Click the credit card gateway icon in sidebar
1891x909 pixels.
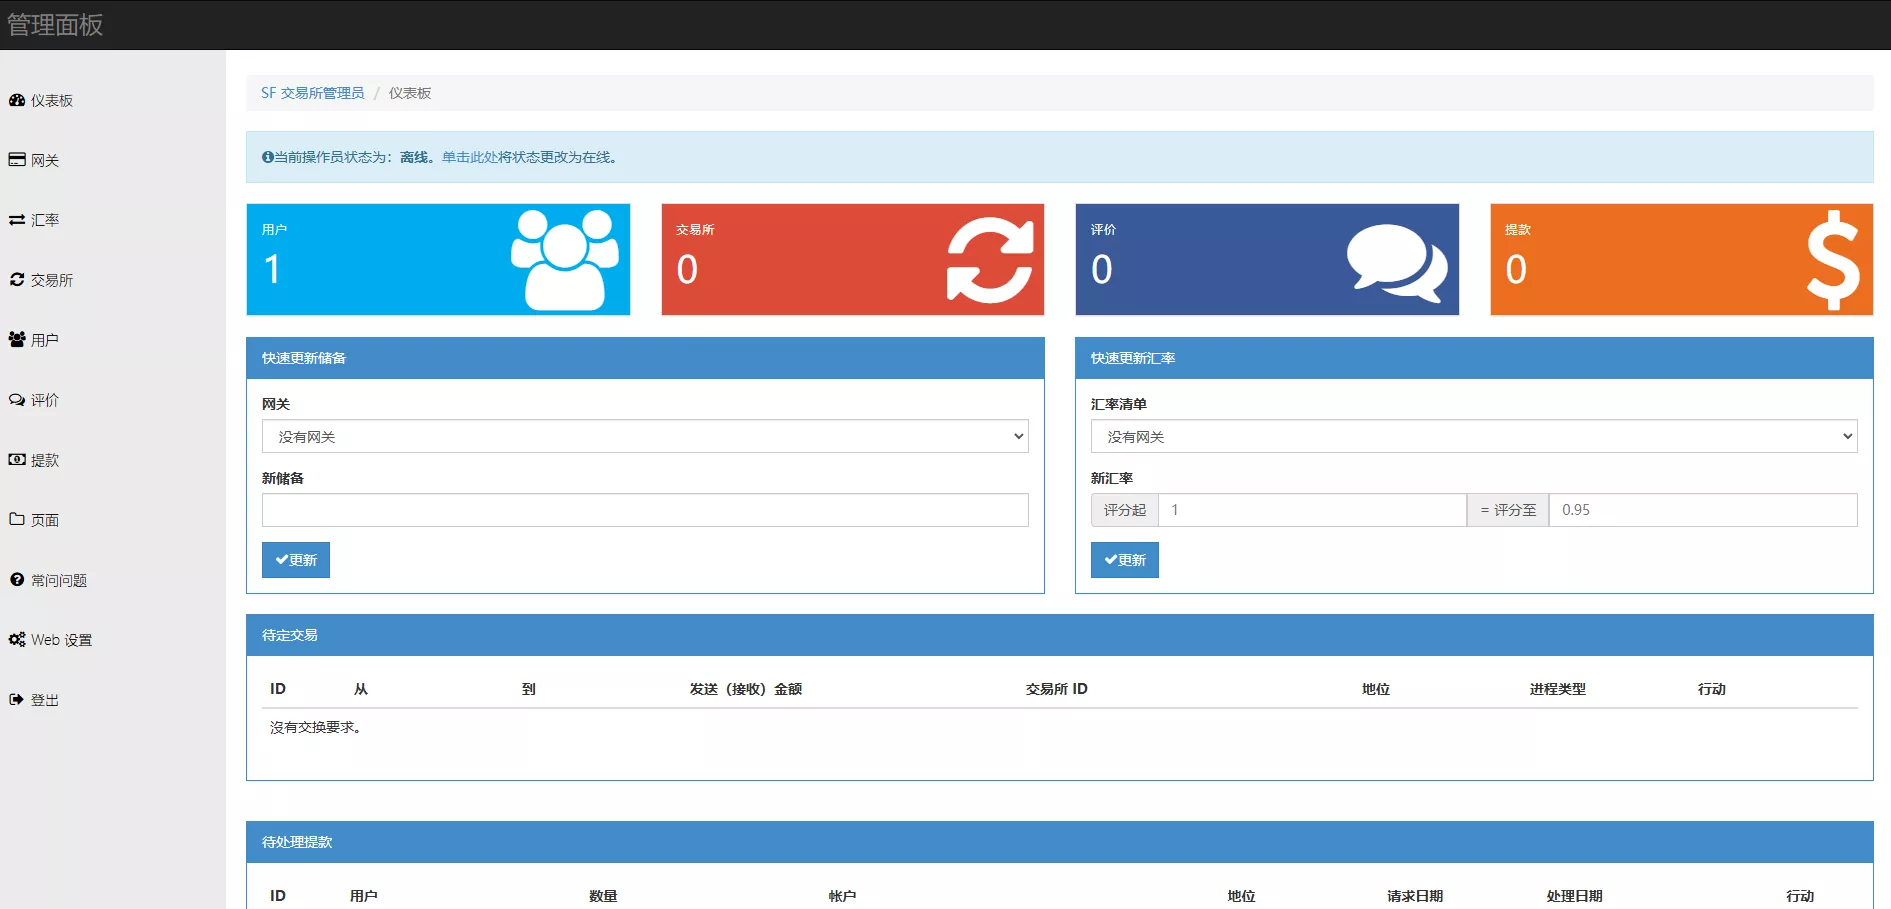[17, 160]
